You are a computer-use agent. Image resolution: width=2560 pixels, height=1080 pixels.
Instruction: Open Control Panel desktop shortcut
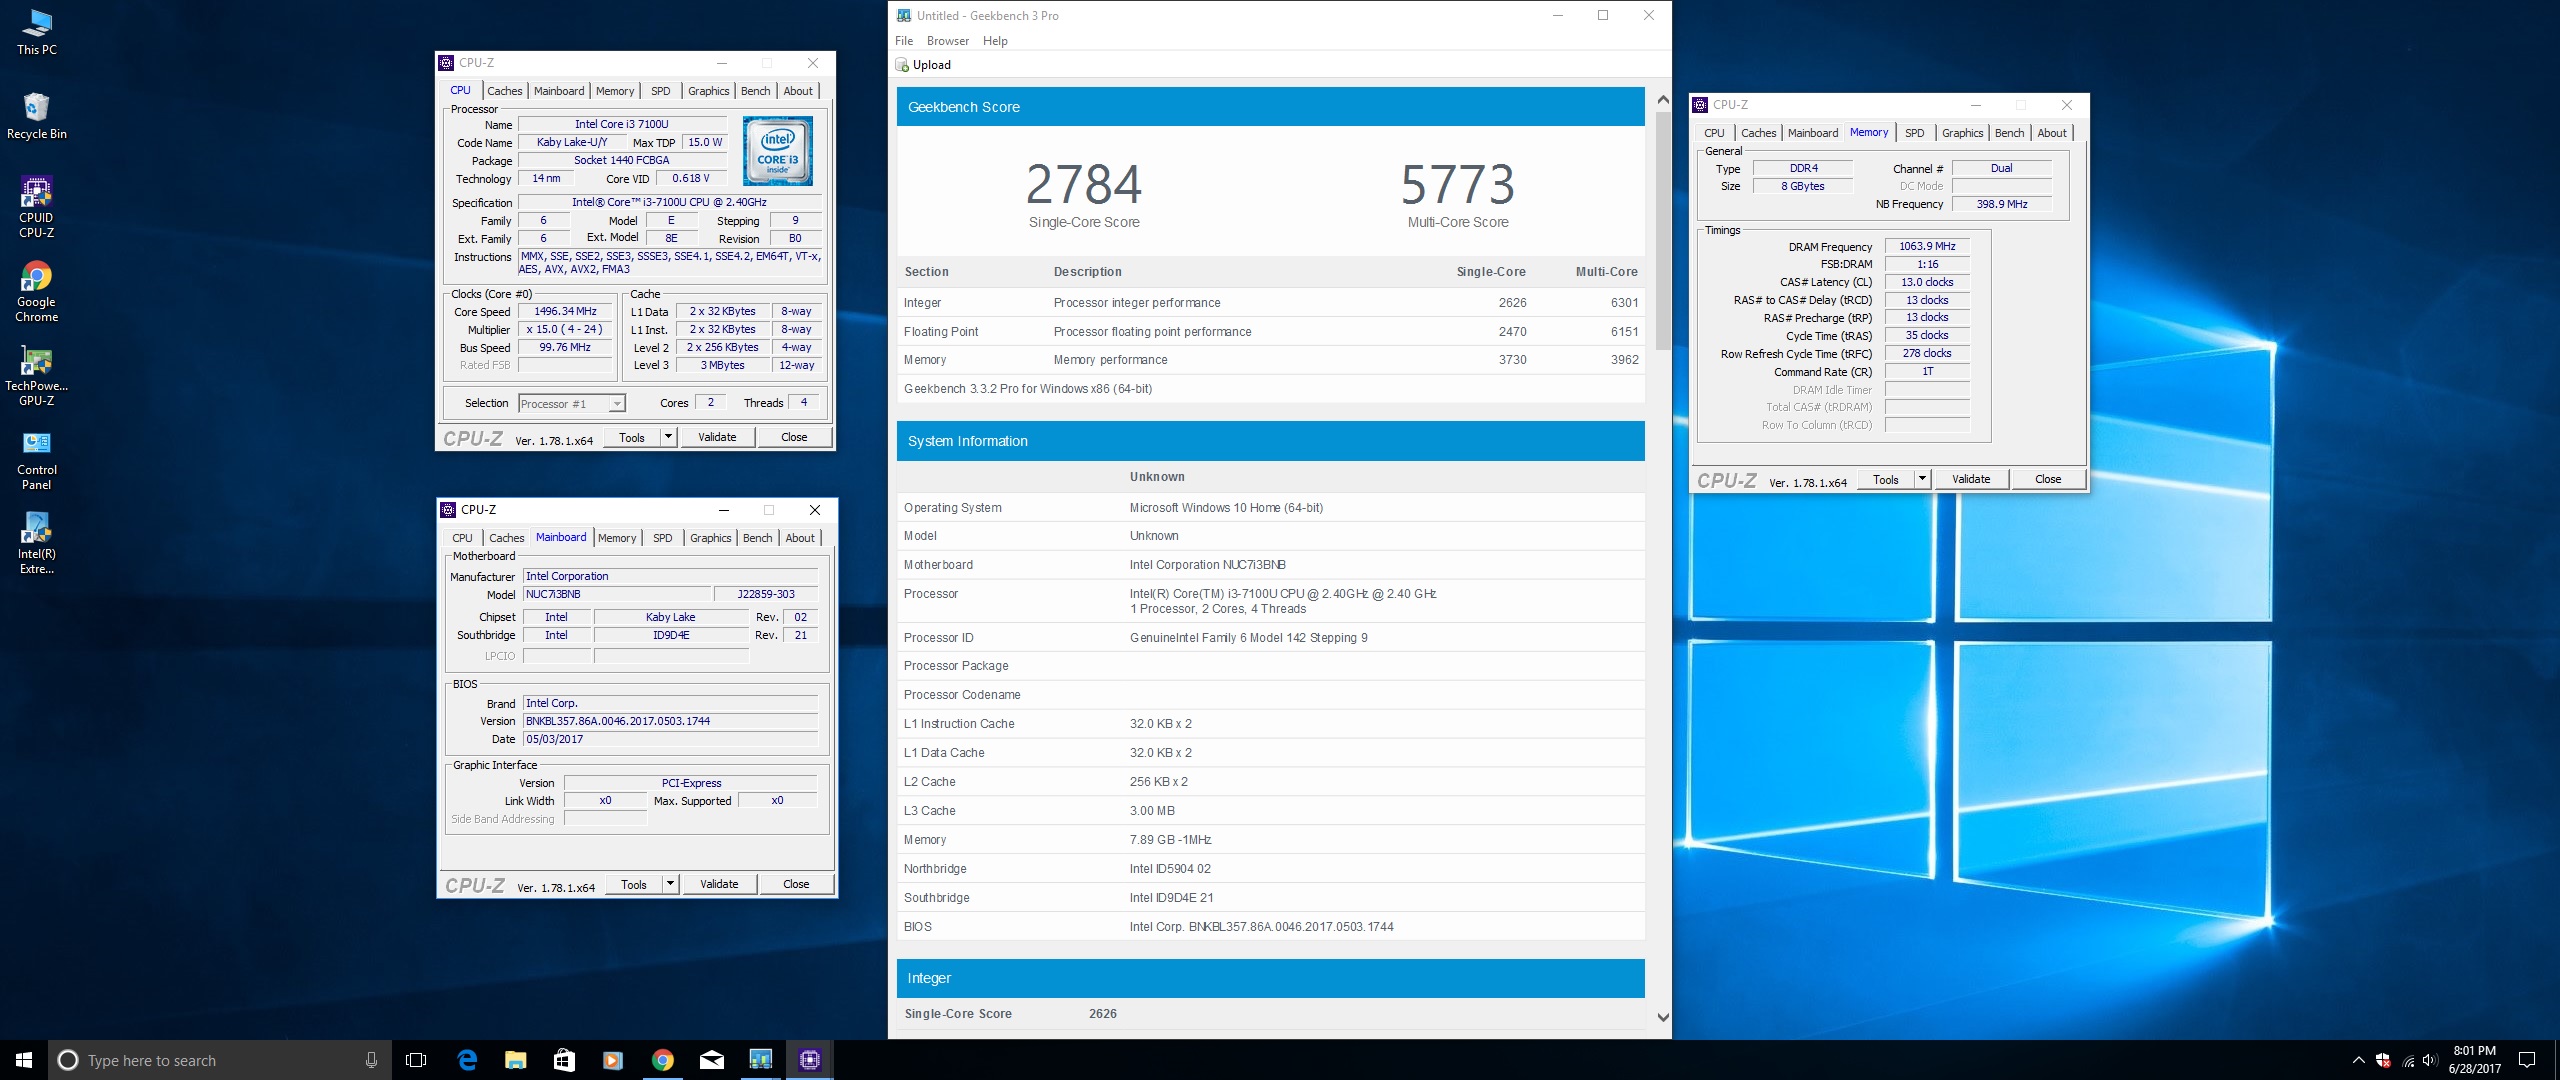[37, 460]
